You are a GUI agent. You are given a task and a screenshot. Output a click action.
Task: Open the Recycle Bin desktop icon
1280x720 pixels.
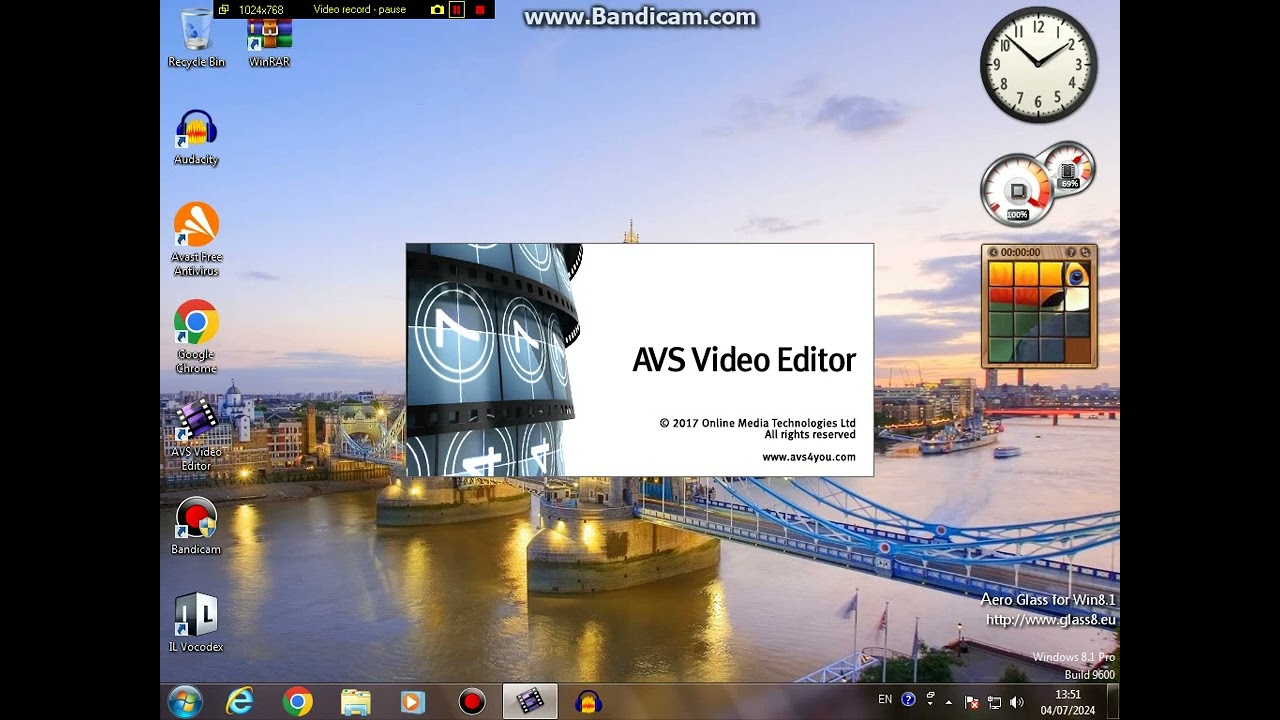tap(196, 37)
